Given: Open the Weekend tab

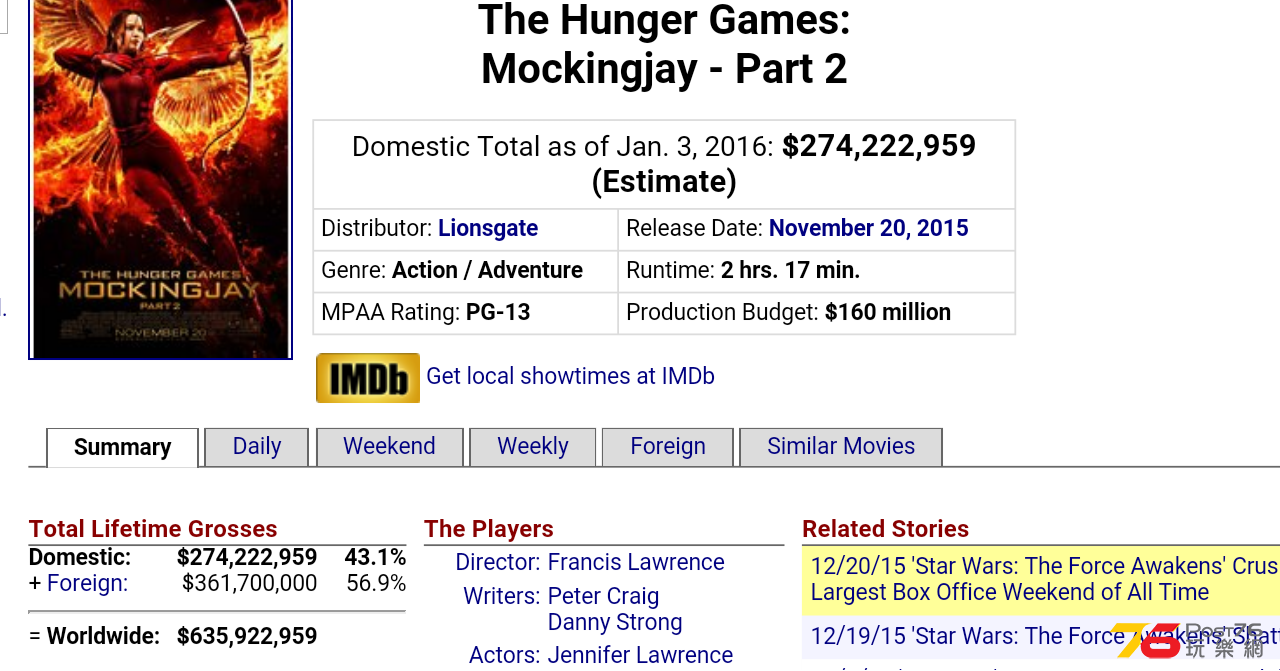Looking at the screenshot, I should pos(390,447).
